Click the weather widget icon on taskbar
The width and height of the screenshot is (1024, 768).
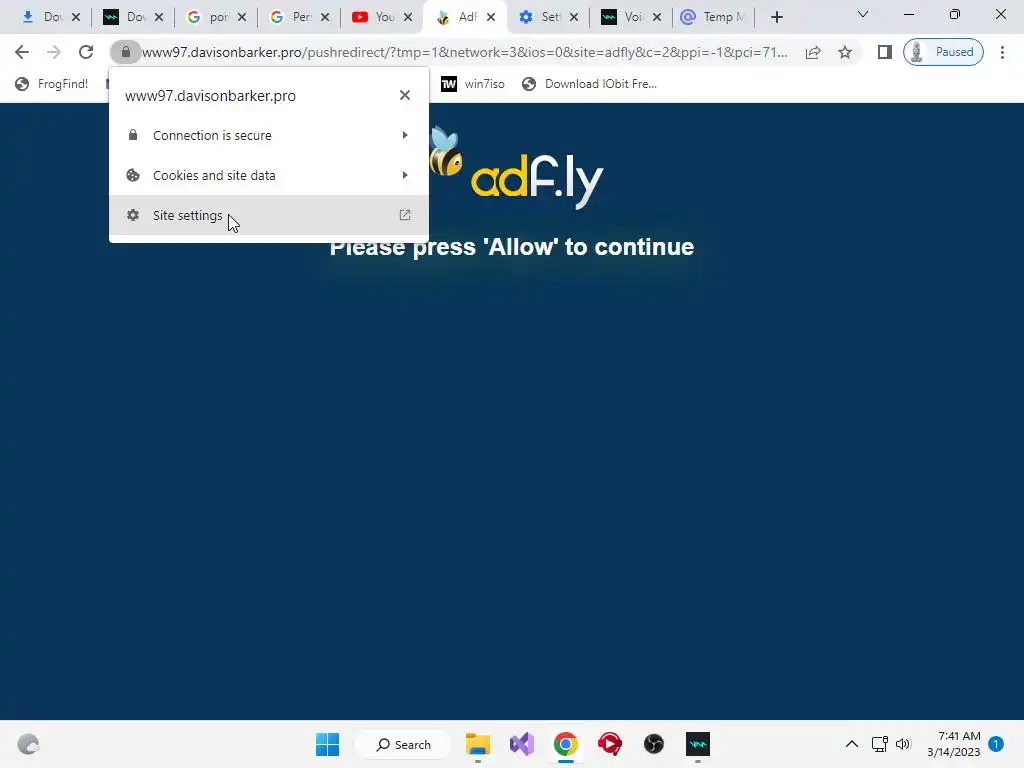(28, 744)
